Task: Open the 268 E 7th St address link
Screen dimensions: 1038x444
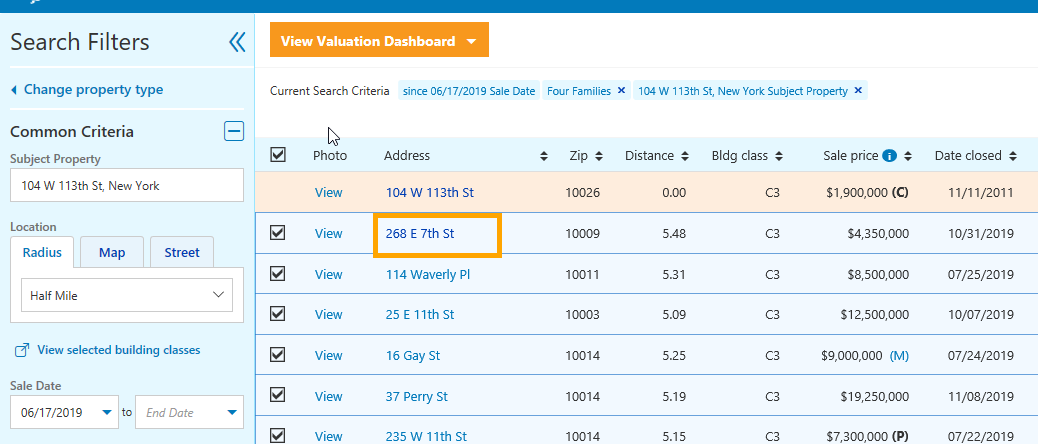Action: coord(420,234)
